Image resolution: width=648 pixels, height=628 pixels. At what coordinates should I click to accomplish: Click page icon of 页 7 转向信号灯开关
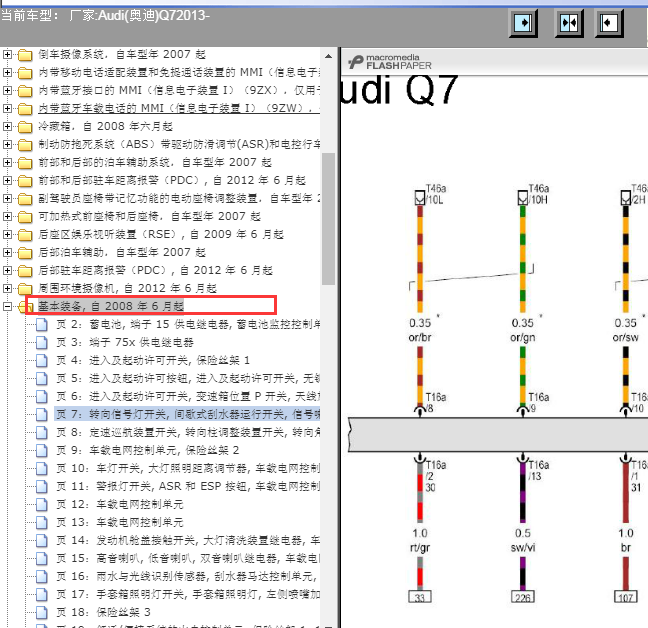click(x=42, y=414)
